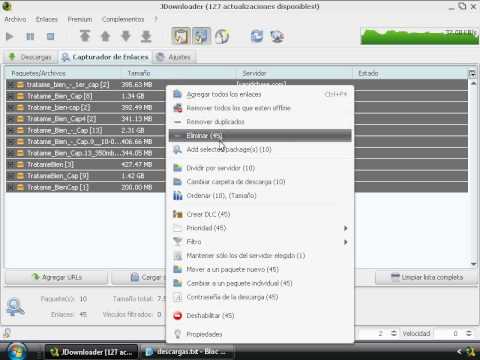Open JDownloader taskbar button

click(x=91, y=352)
